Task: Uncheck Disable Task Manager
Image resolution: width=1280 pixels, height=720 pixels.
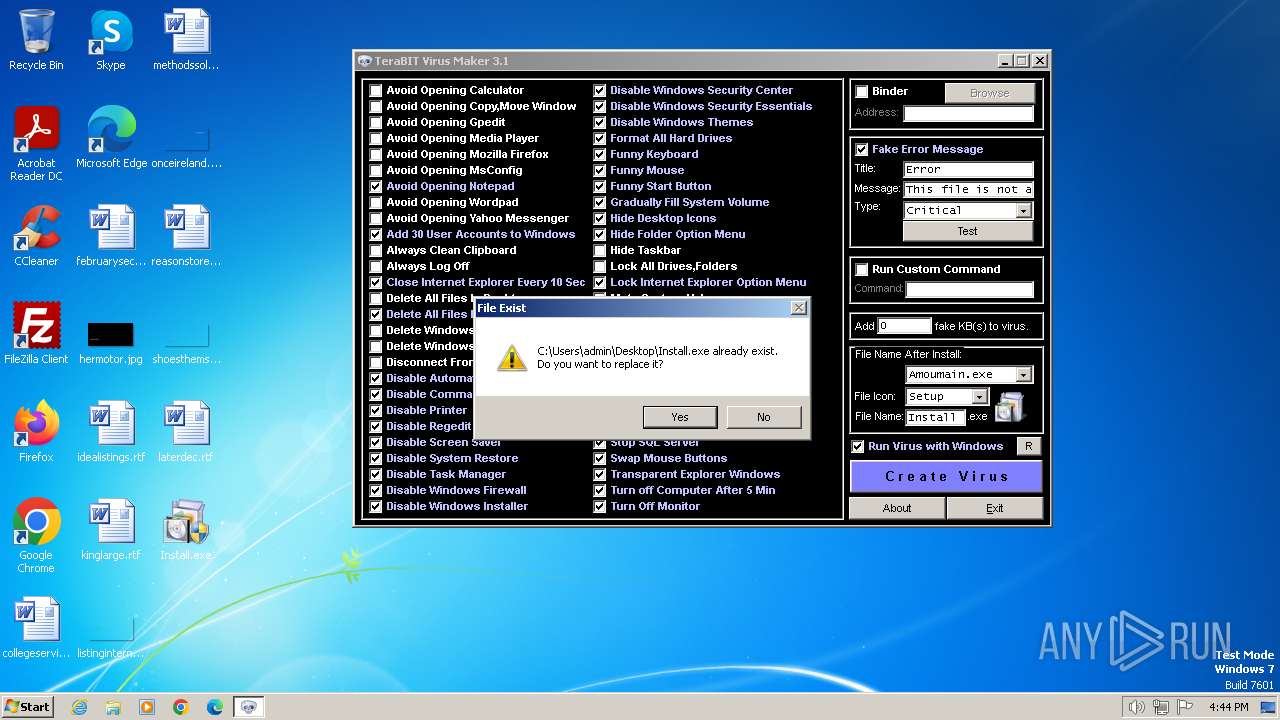Action: [376, 474]
